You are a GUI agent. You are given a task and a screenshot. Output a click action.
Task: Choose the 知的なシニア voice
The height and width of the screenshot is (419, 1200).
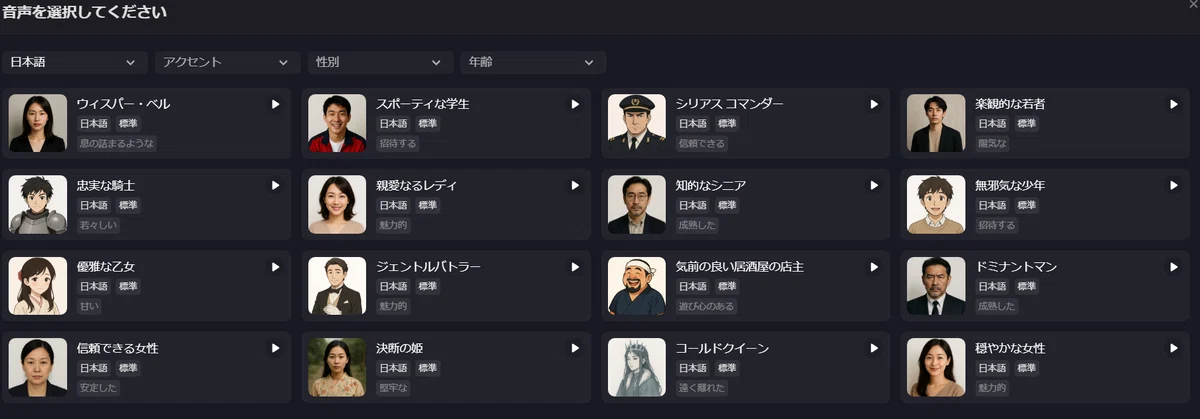click(x=746, y=204)
